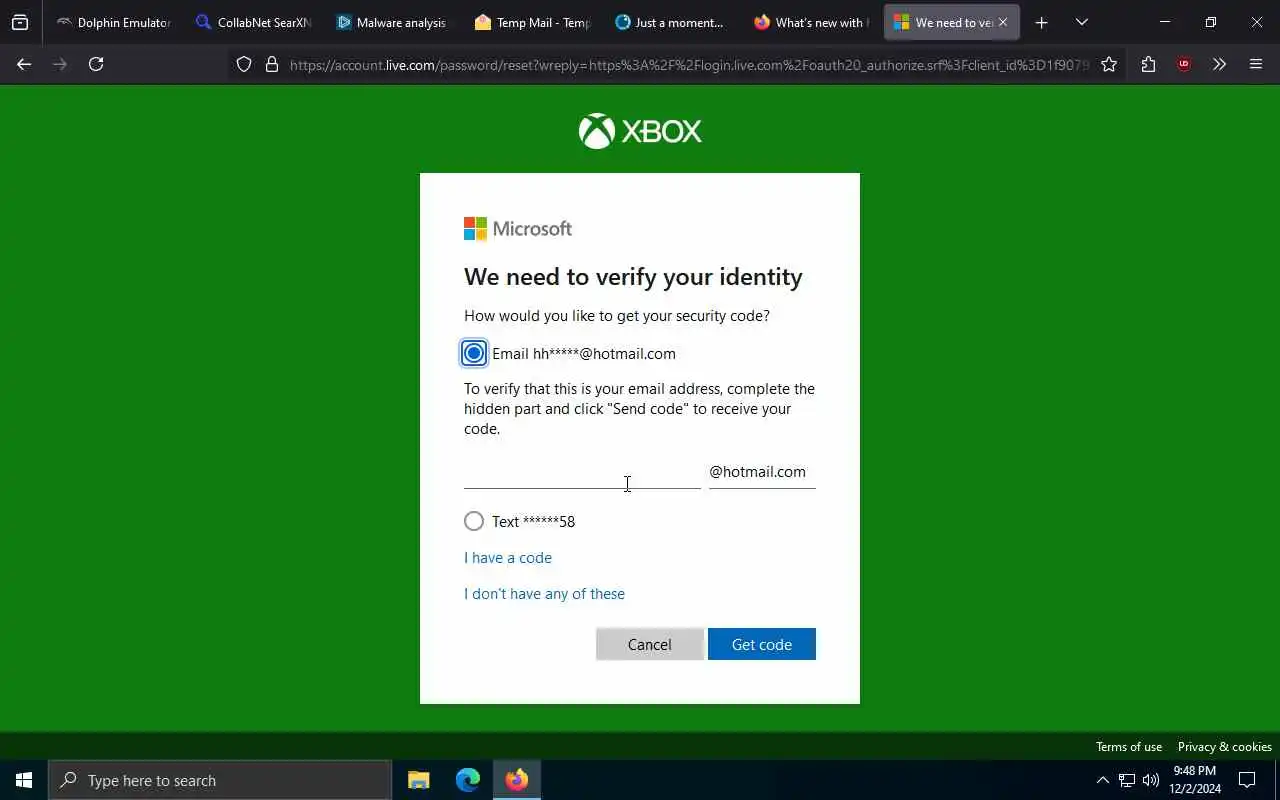List all tabs dropdown arrow
This screenshot has width=1280, height=800.
1081,22
